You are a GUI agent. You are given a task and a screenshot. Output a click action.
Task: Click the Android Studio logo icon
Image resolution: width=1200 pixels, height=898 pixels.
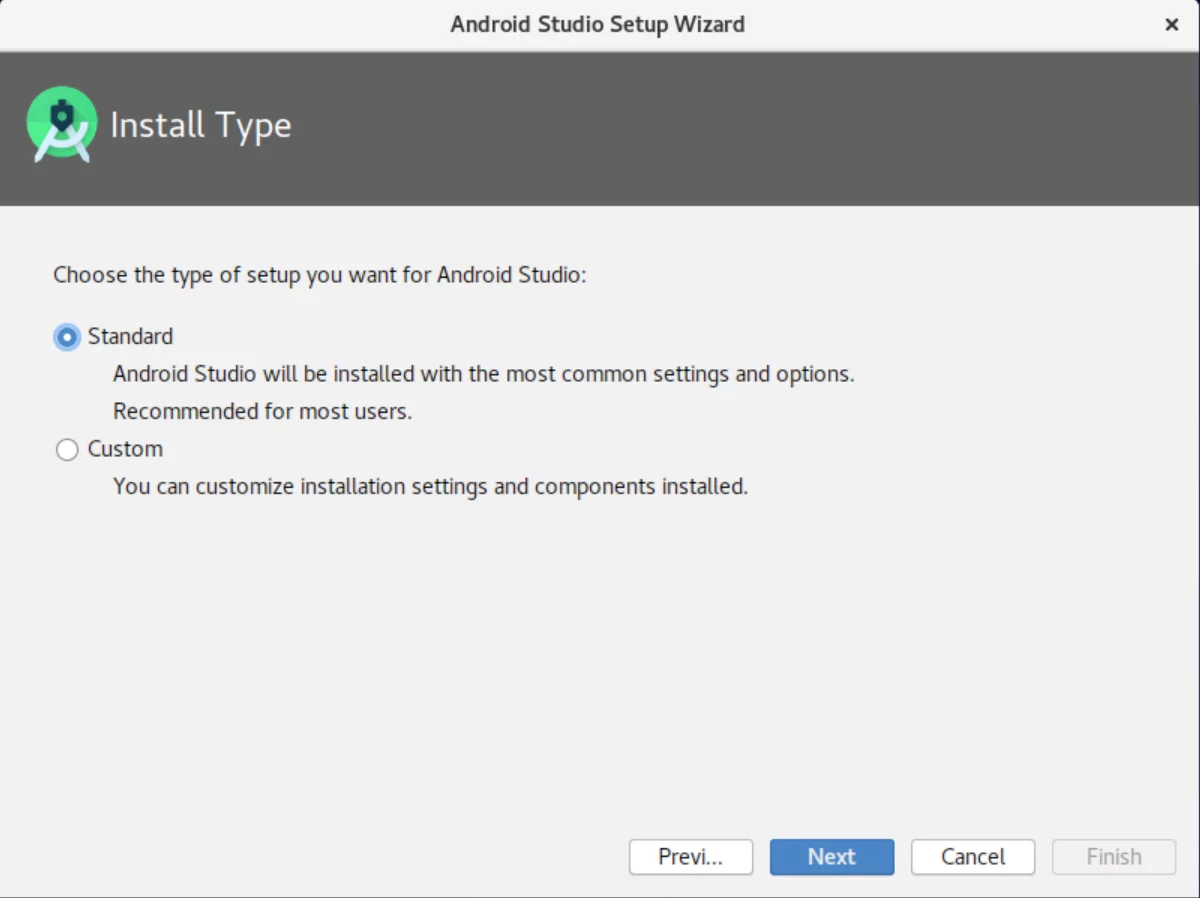(62, 125)
